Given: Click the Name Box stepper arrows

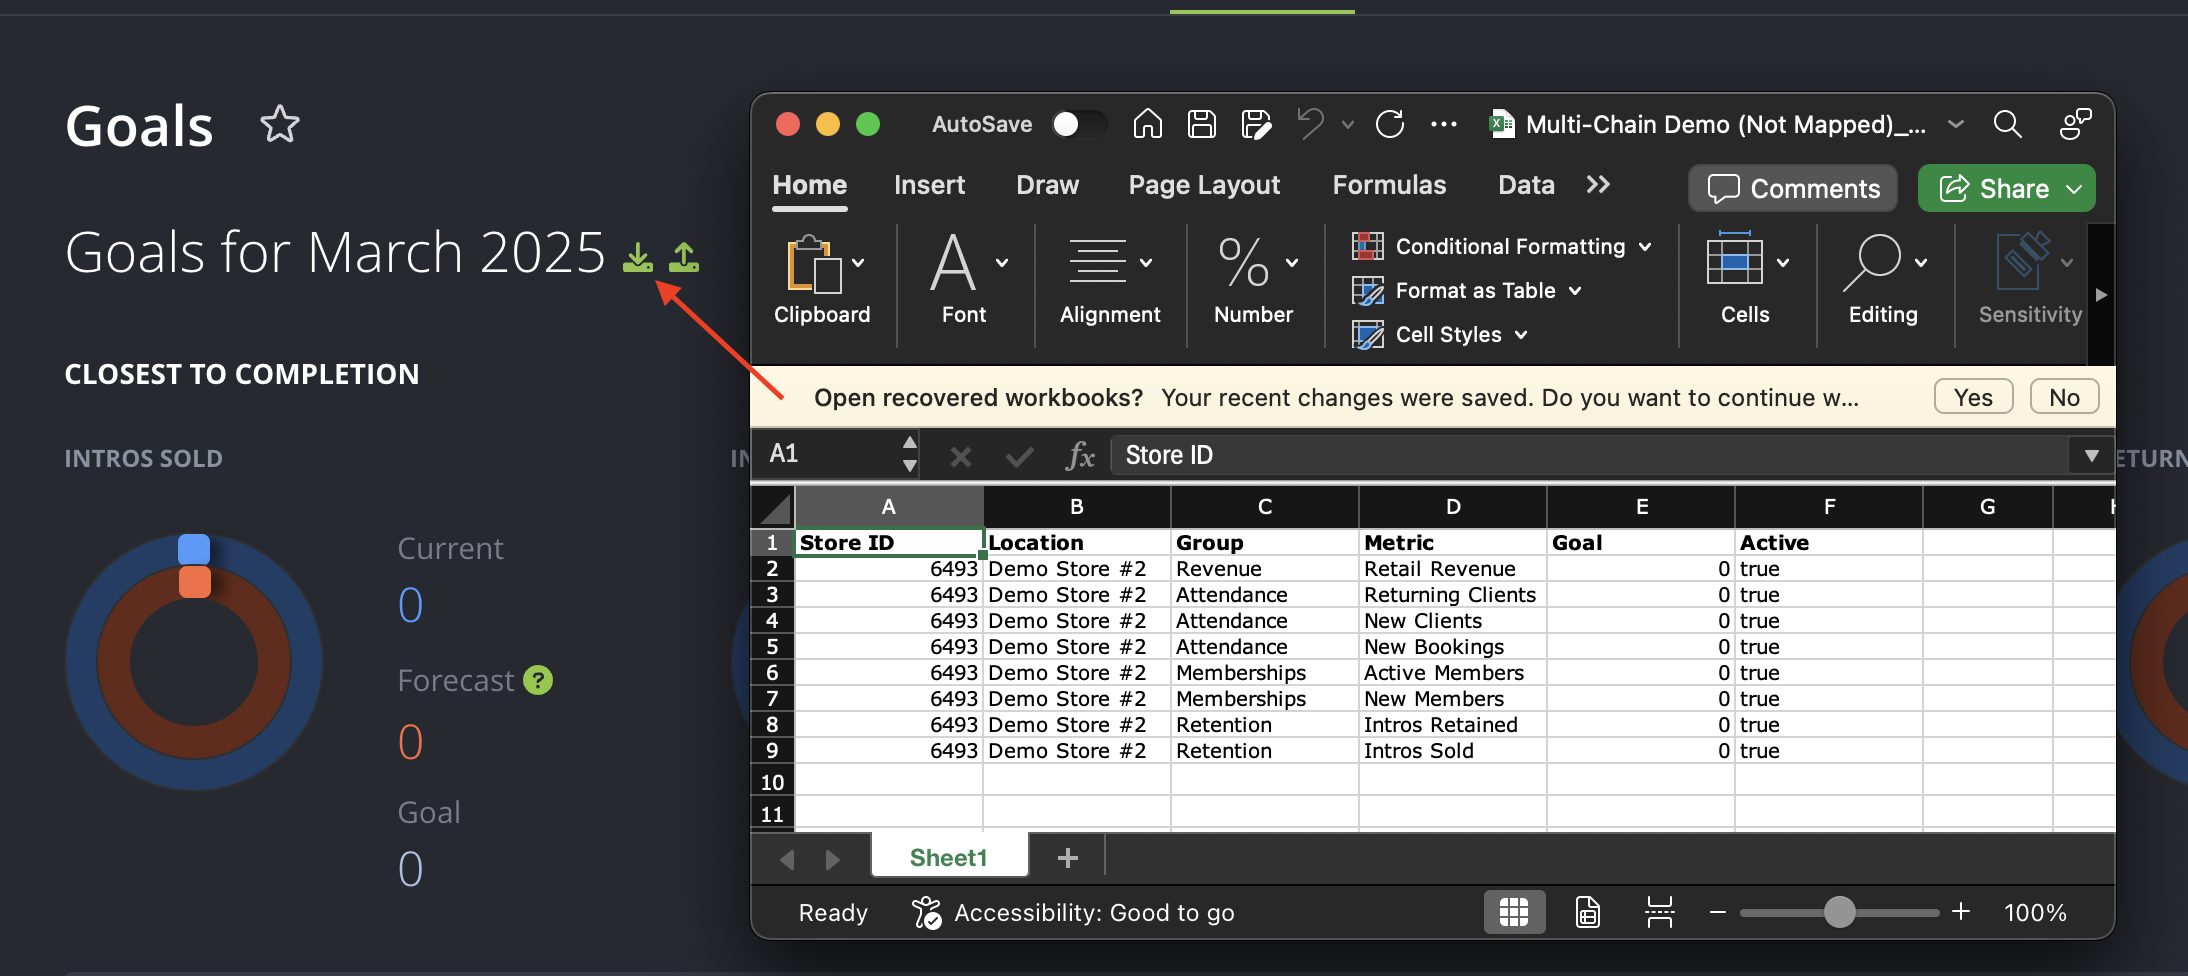Looking at the screenshot, I should coord(909,454).
